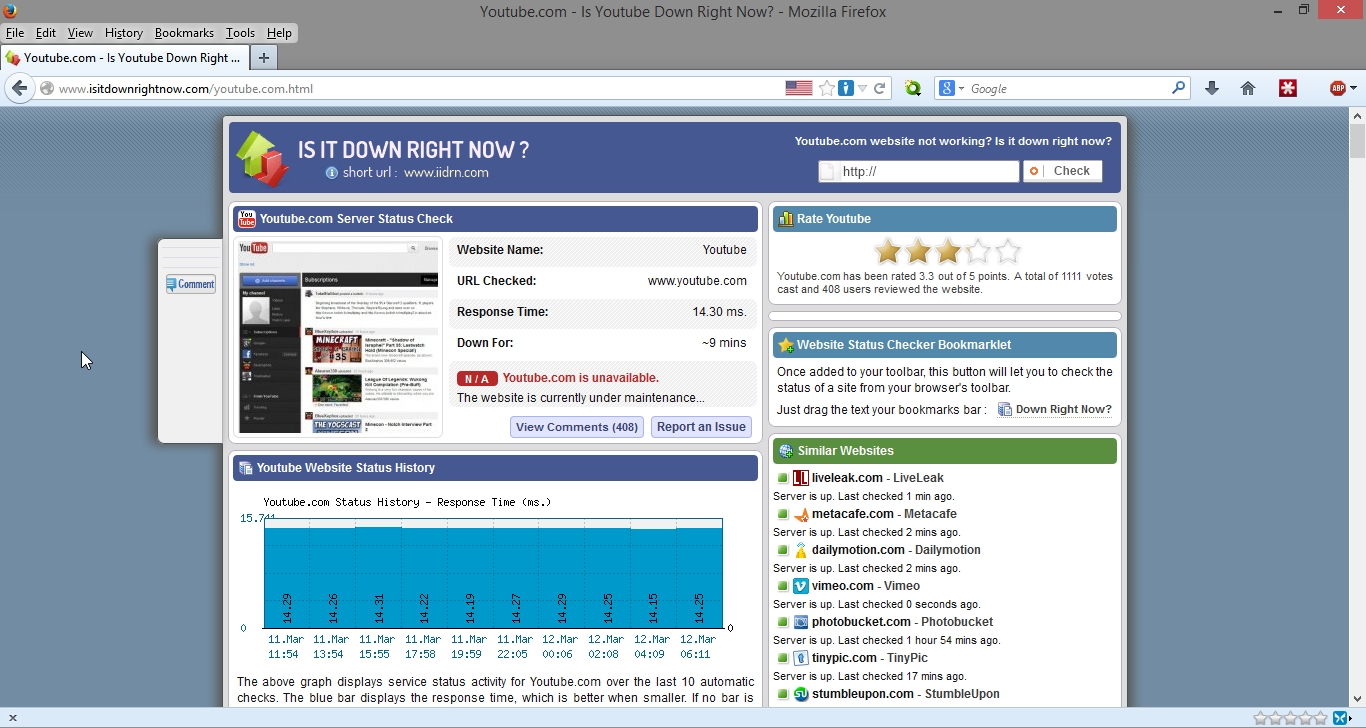Click the Youtube.com is unavailable status text

(580, 378)
